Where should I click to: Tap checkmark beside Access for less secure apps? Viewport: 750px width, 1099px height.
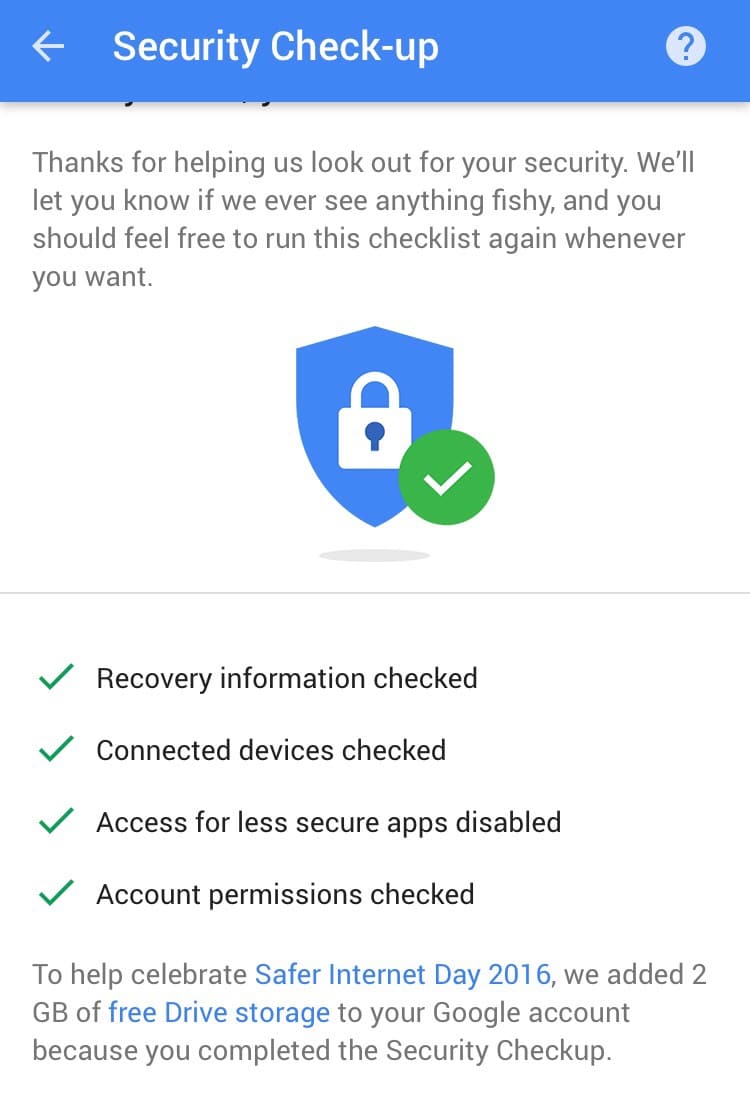(55, 822)
